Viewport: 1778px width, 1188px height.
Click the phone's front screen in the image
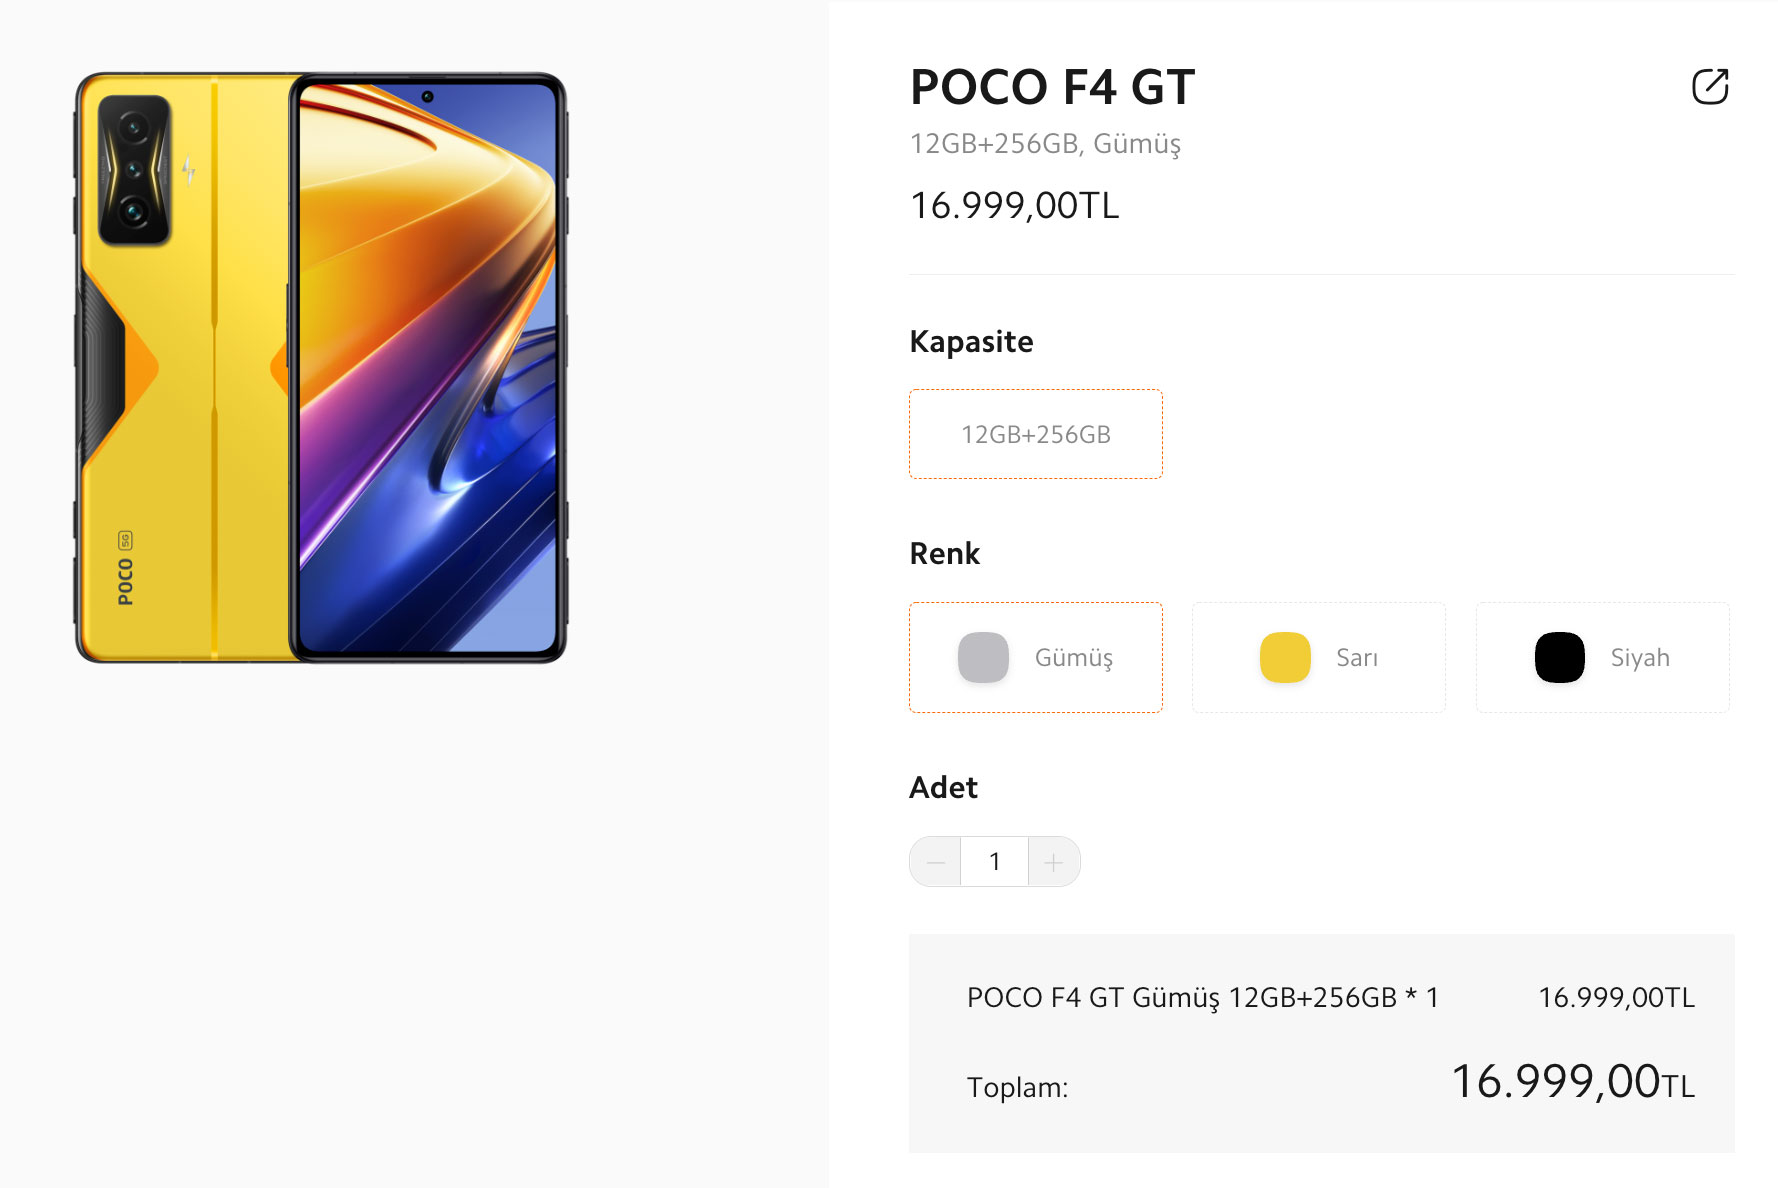coord(428,367)
